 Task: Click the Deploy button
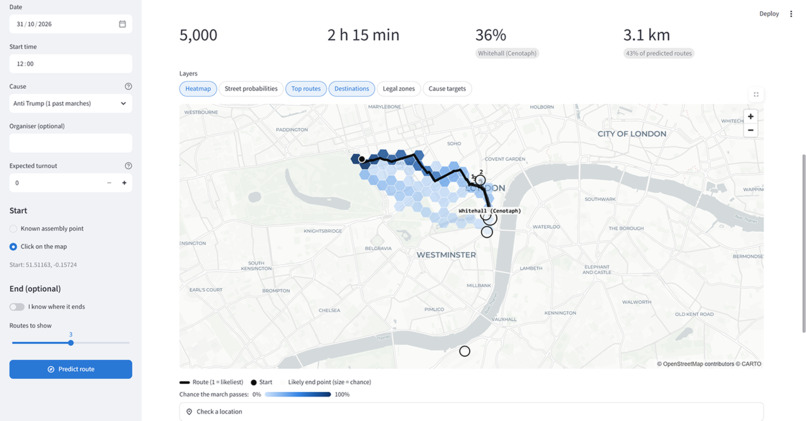click(769, 14)
